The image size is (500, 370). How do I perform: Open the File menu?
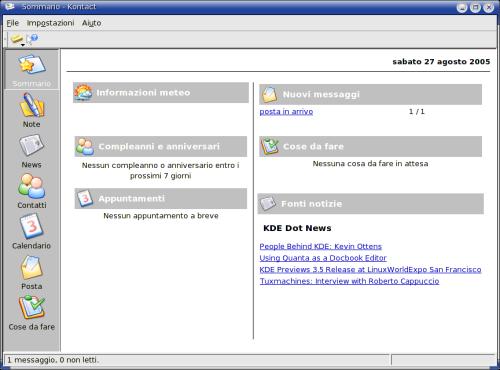(x=13, y=23)
